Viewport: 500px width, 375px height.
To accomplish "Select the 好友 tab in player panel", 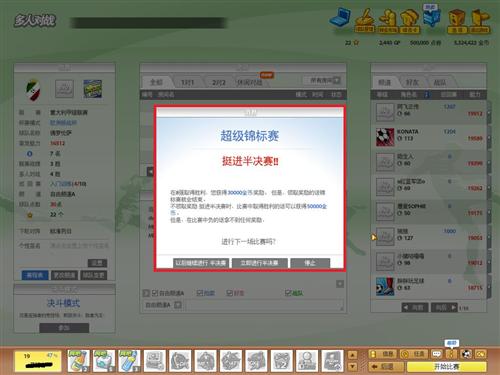I will (412, 83).
